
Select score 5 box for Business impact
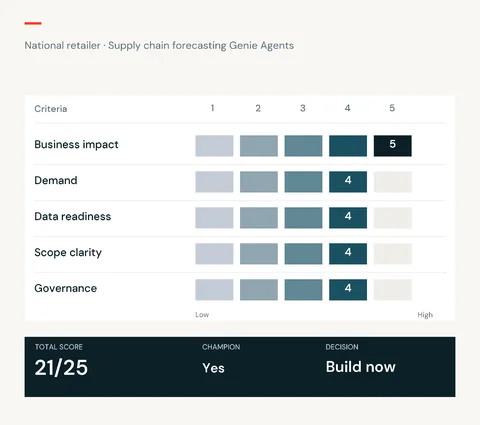pyautogui.click(x=392, y=146)
